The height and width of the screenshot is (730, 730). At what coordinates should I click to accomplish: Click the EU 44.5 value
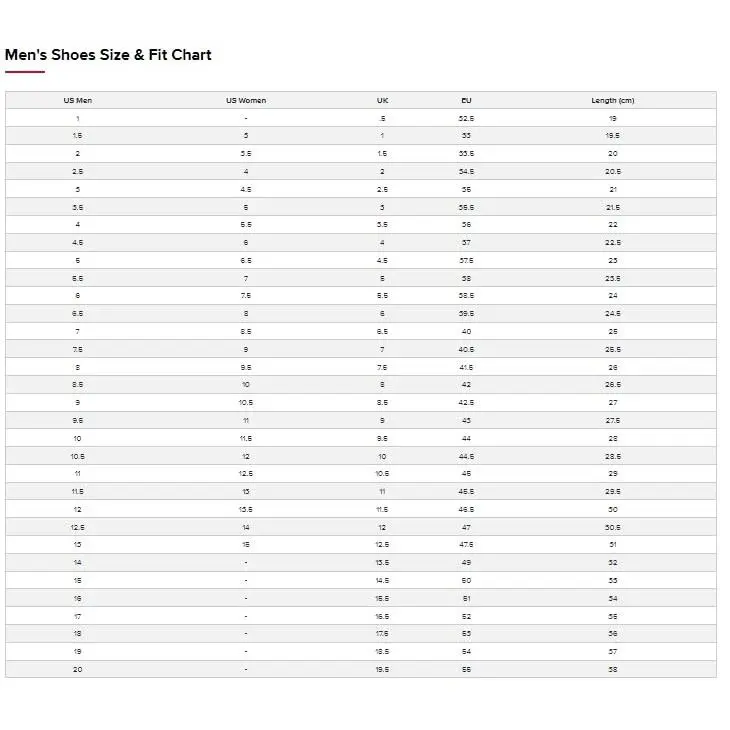point(466,457)
